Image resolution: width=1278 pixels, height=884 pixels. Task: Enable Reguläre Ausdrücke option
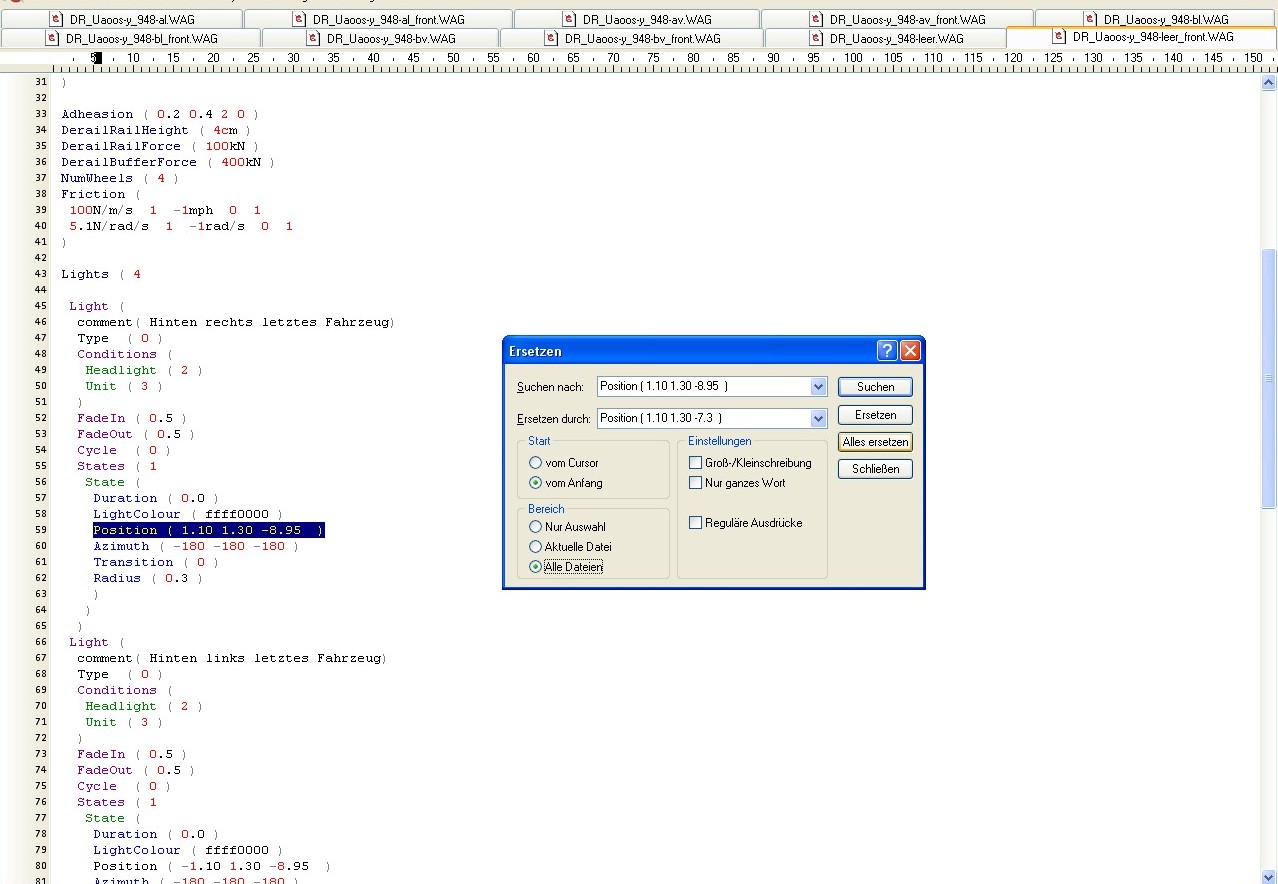point(695,523)
